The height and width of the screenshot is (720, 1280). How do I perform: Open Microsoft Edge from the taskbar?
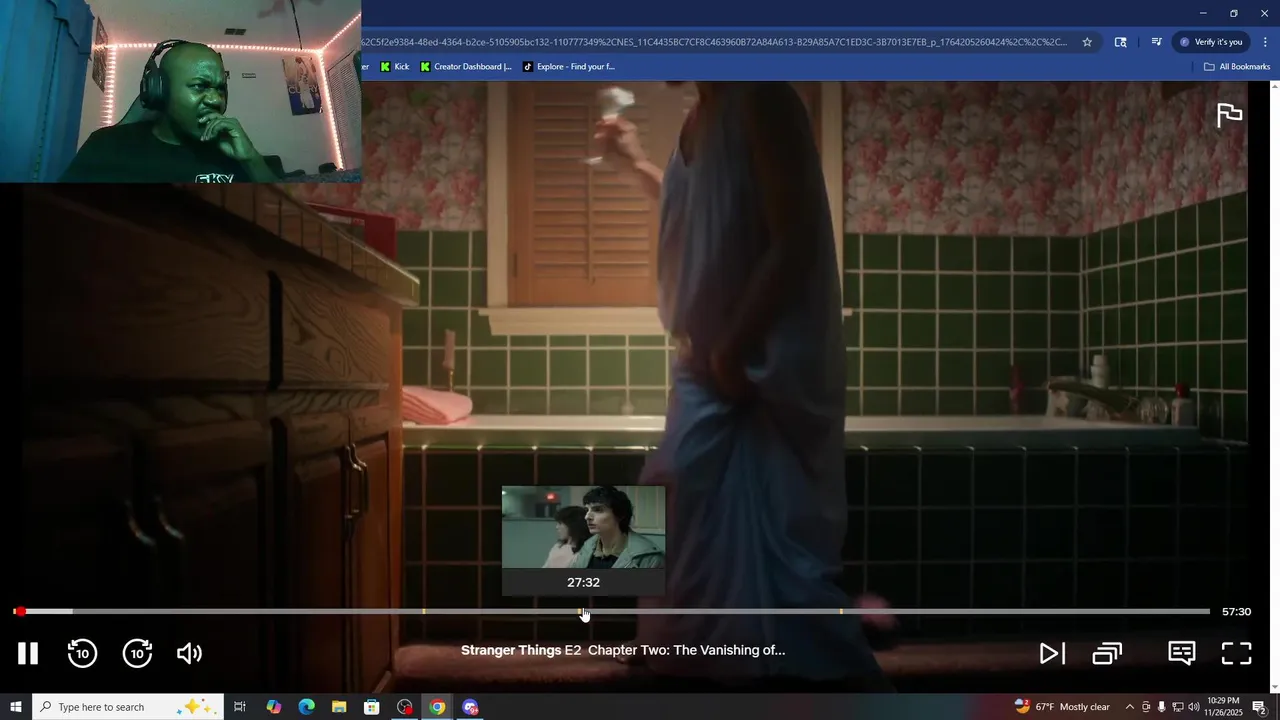tap(306, 707)
